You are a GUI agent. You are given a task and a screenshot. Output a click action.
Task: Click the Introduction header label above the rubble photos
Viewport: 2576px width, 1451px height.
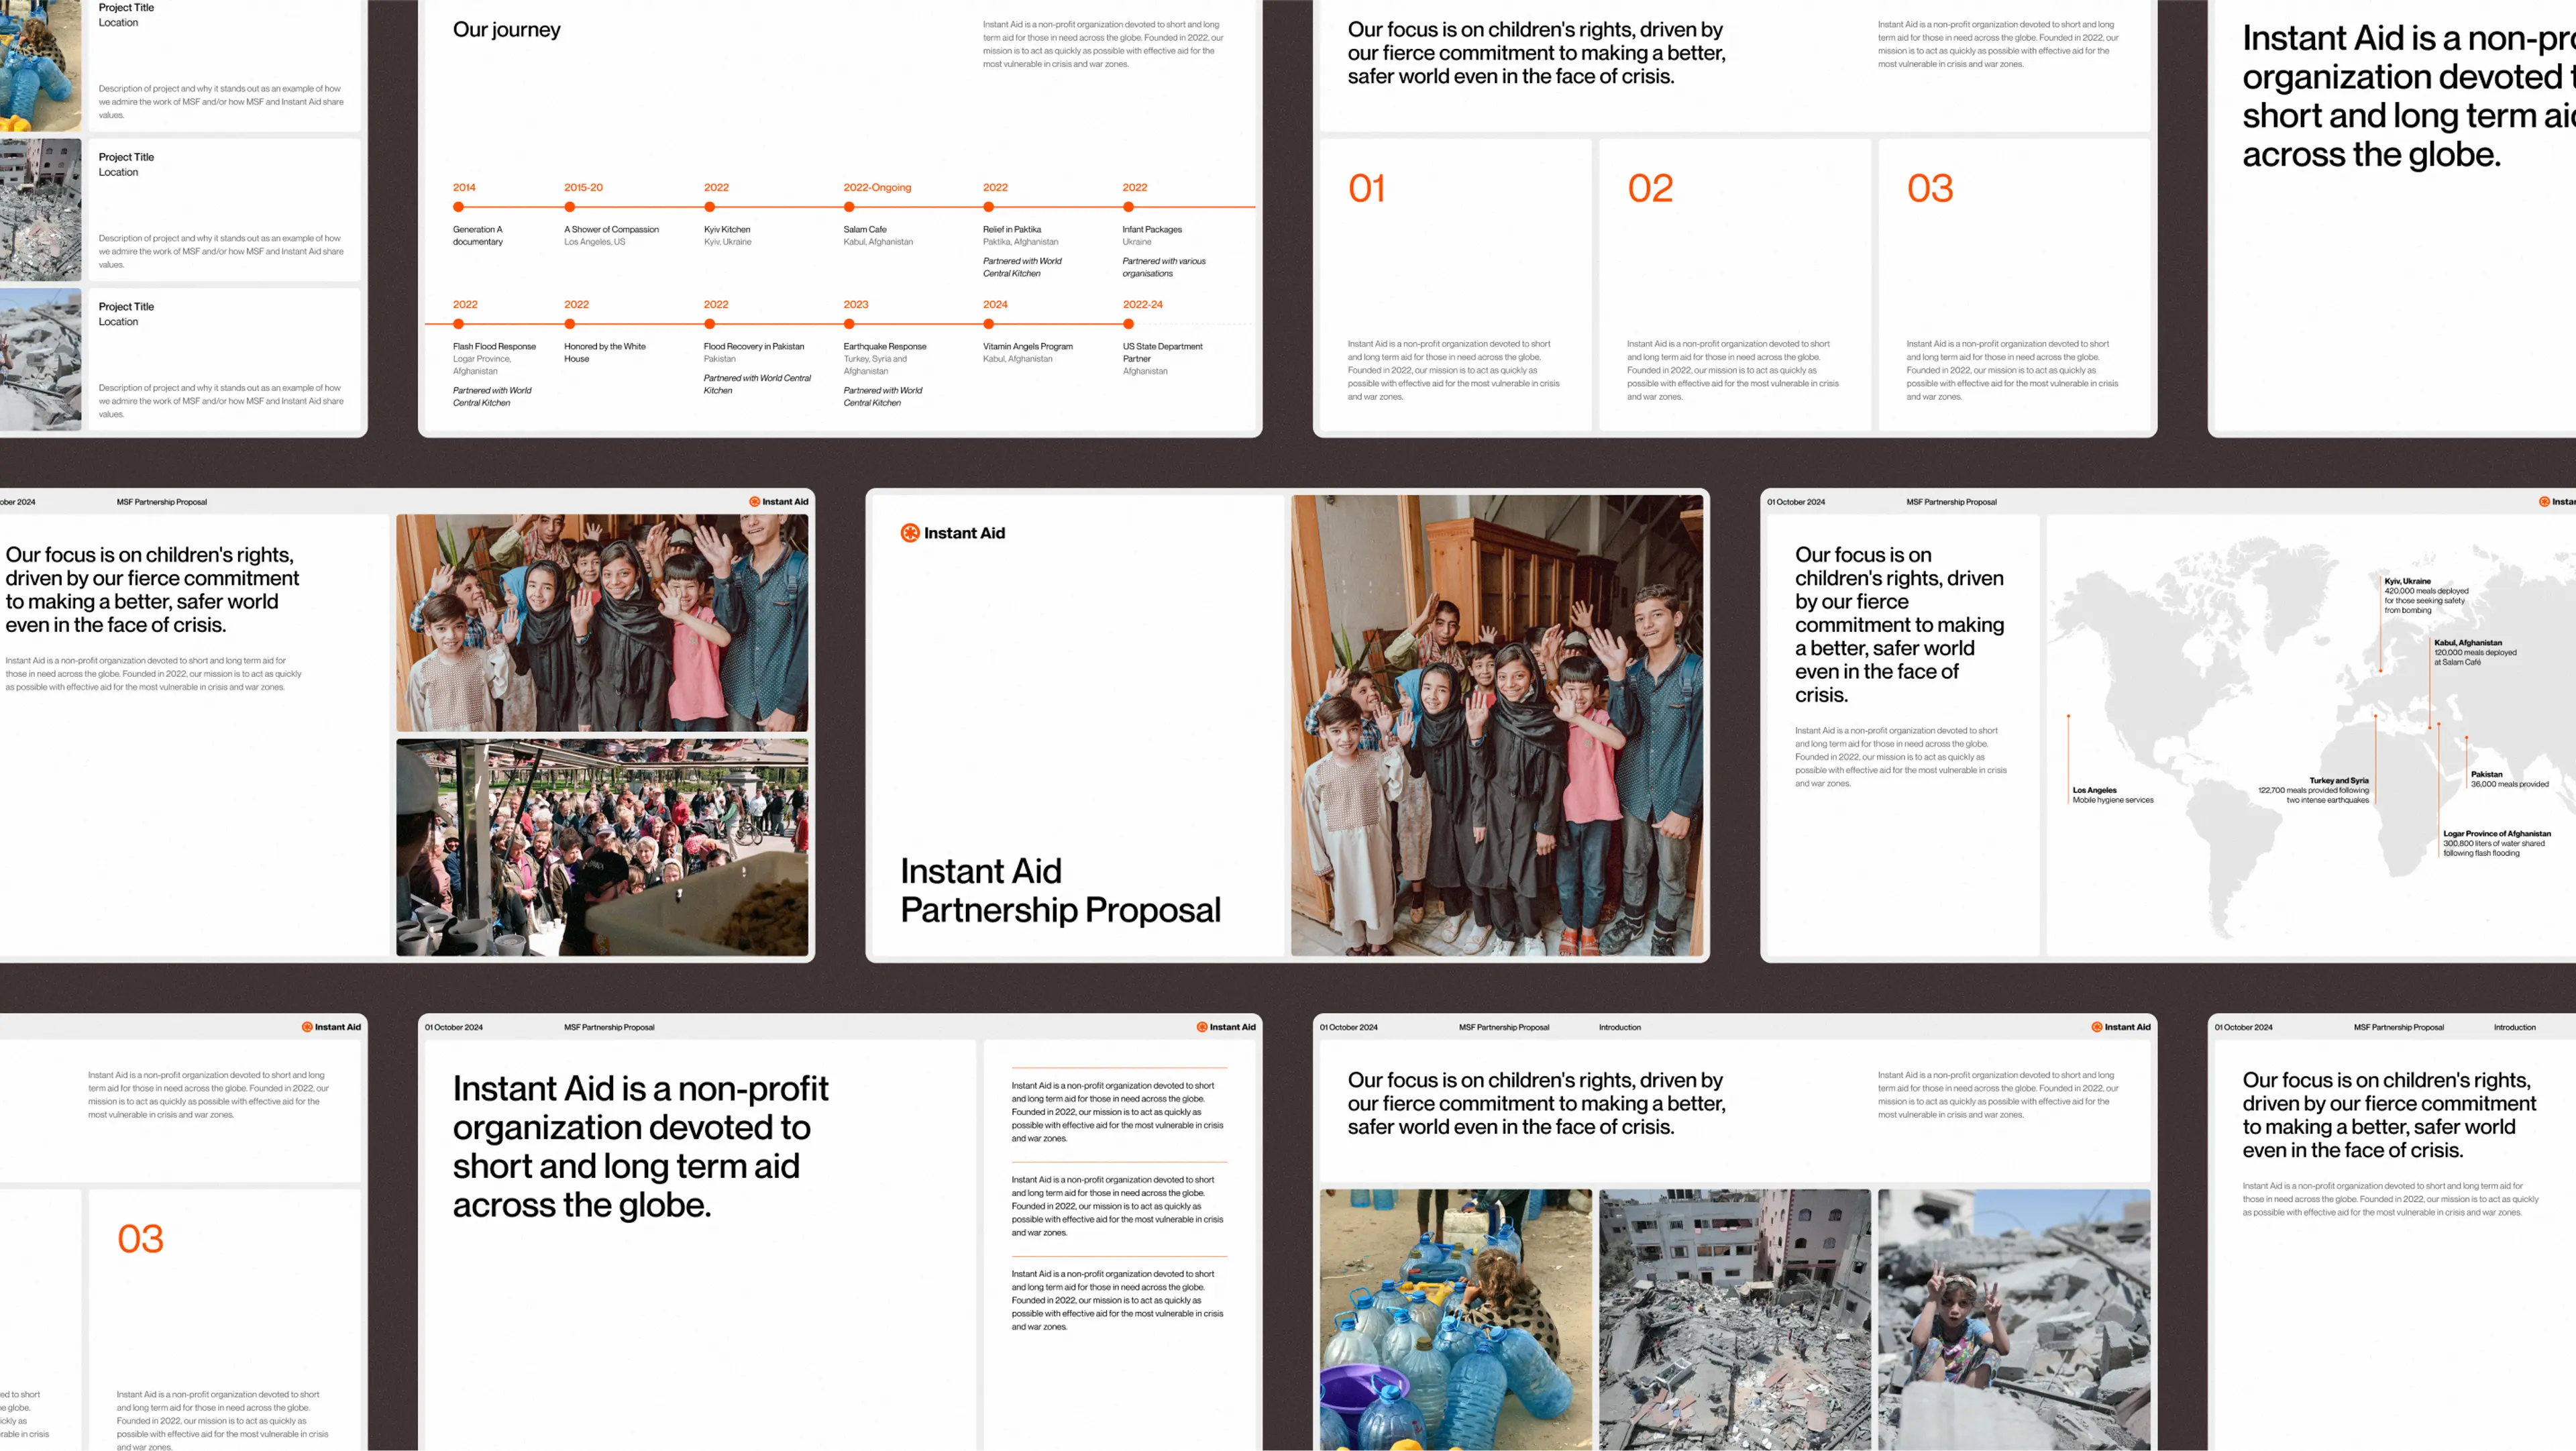[1619, 1027]
